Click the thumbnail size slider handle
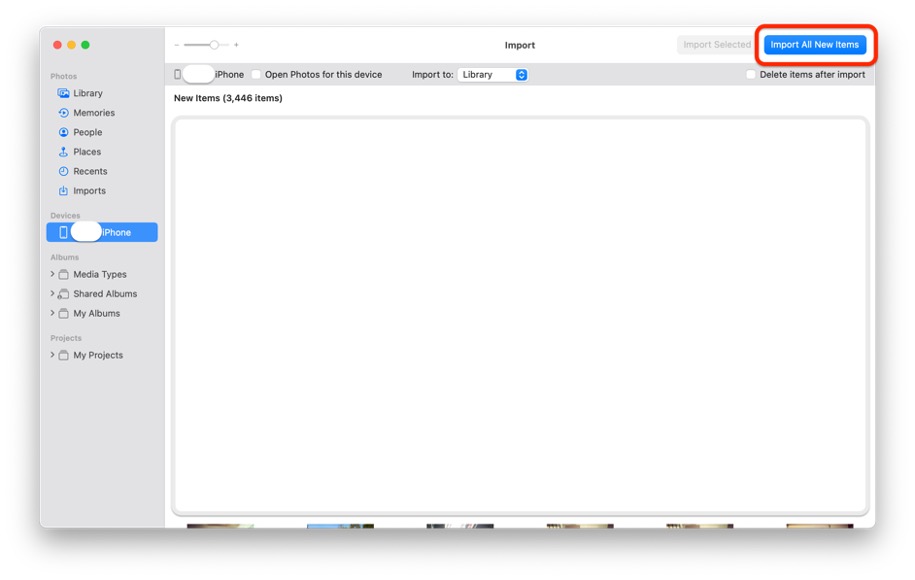The height and width of the screenshot is (580, 915). pos(214,45)
